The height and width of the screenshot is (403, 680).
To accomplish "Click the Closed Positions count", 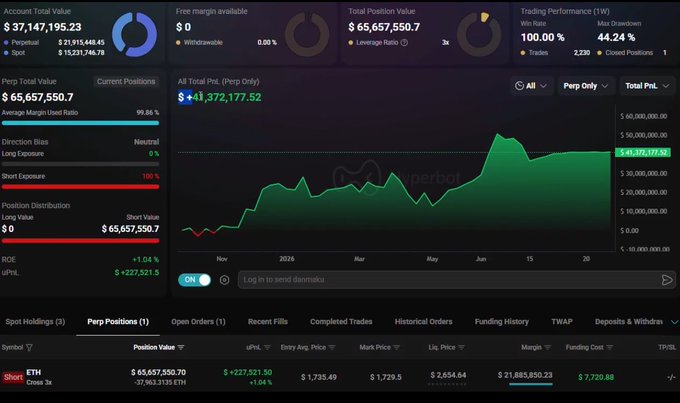I will (x=632, y=52).
